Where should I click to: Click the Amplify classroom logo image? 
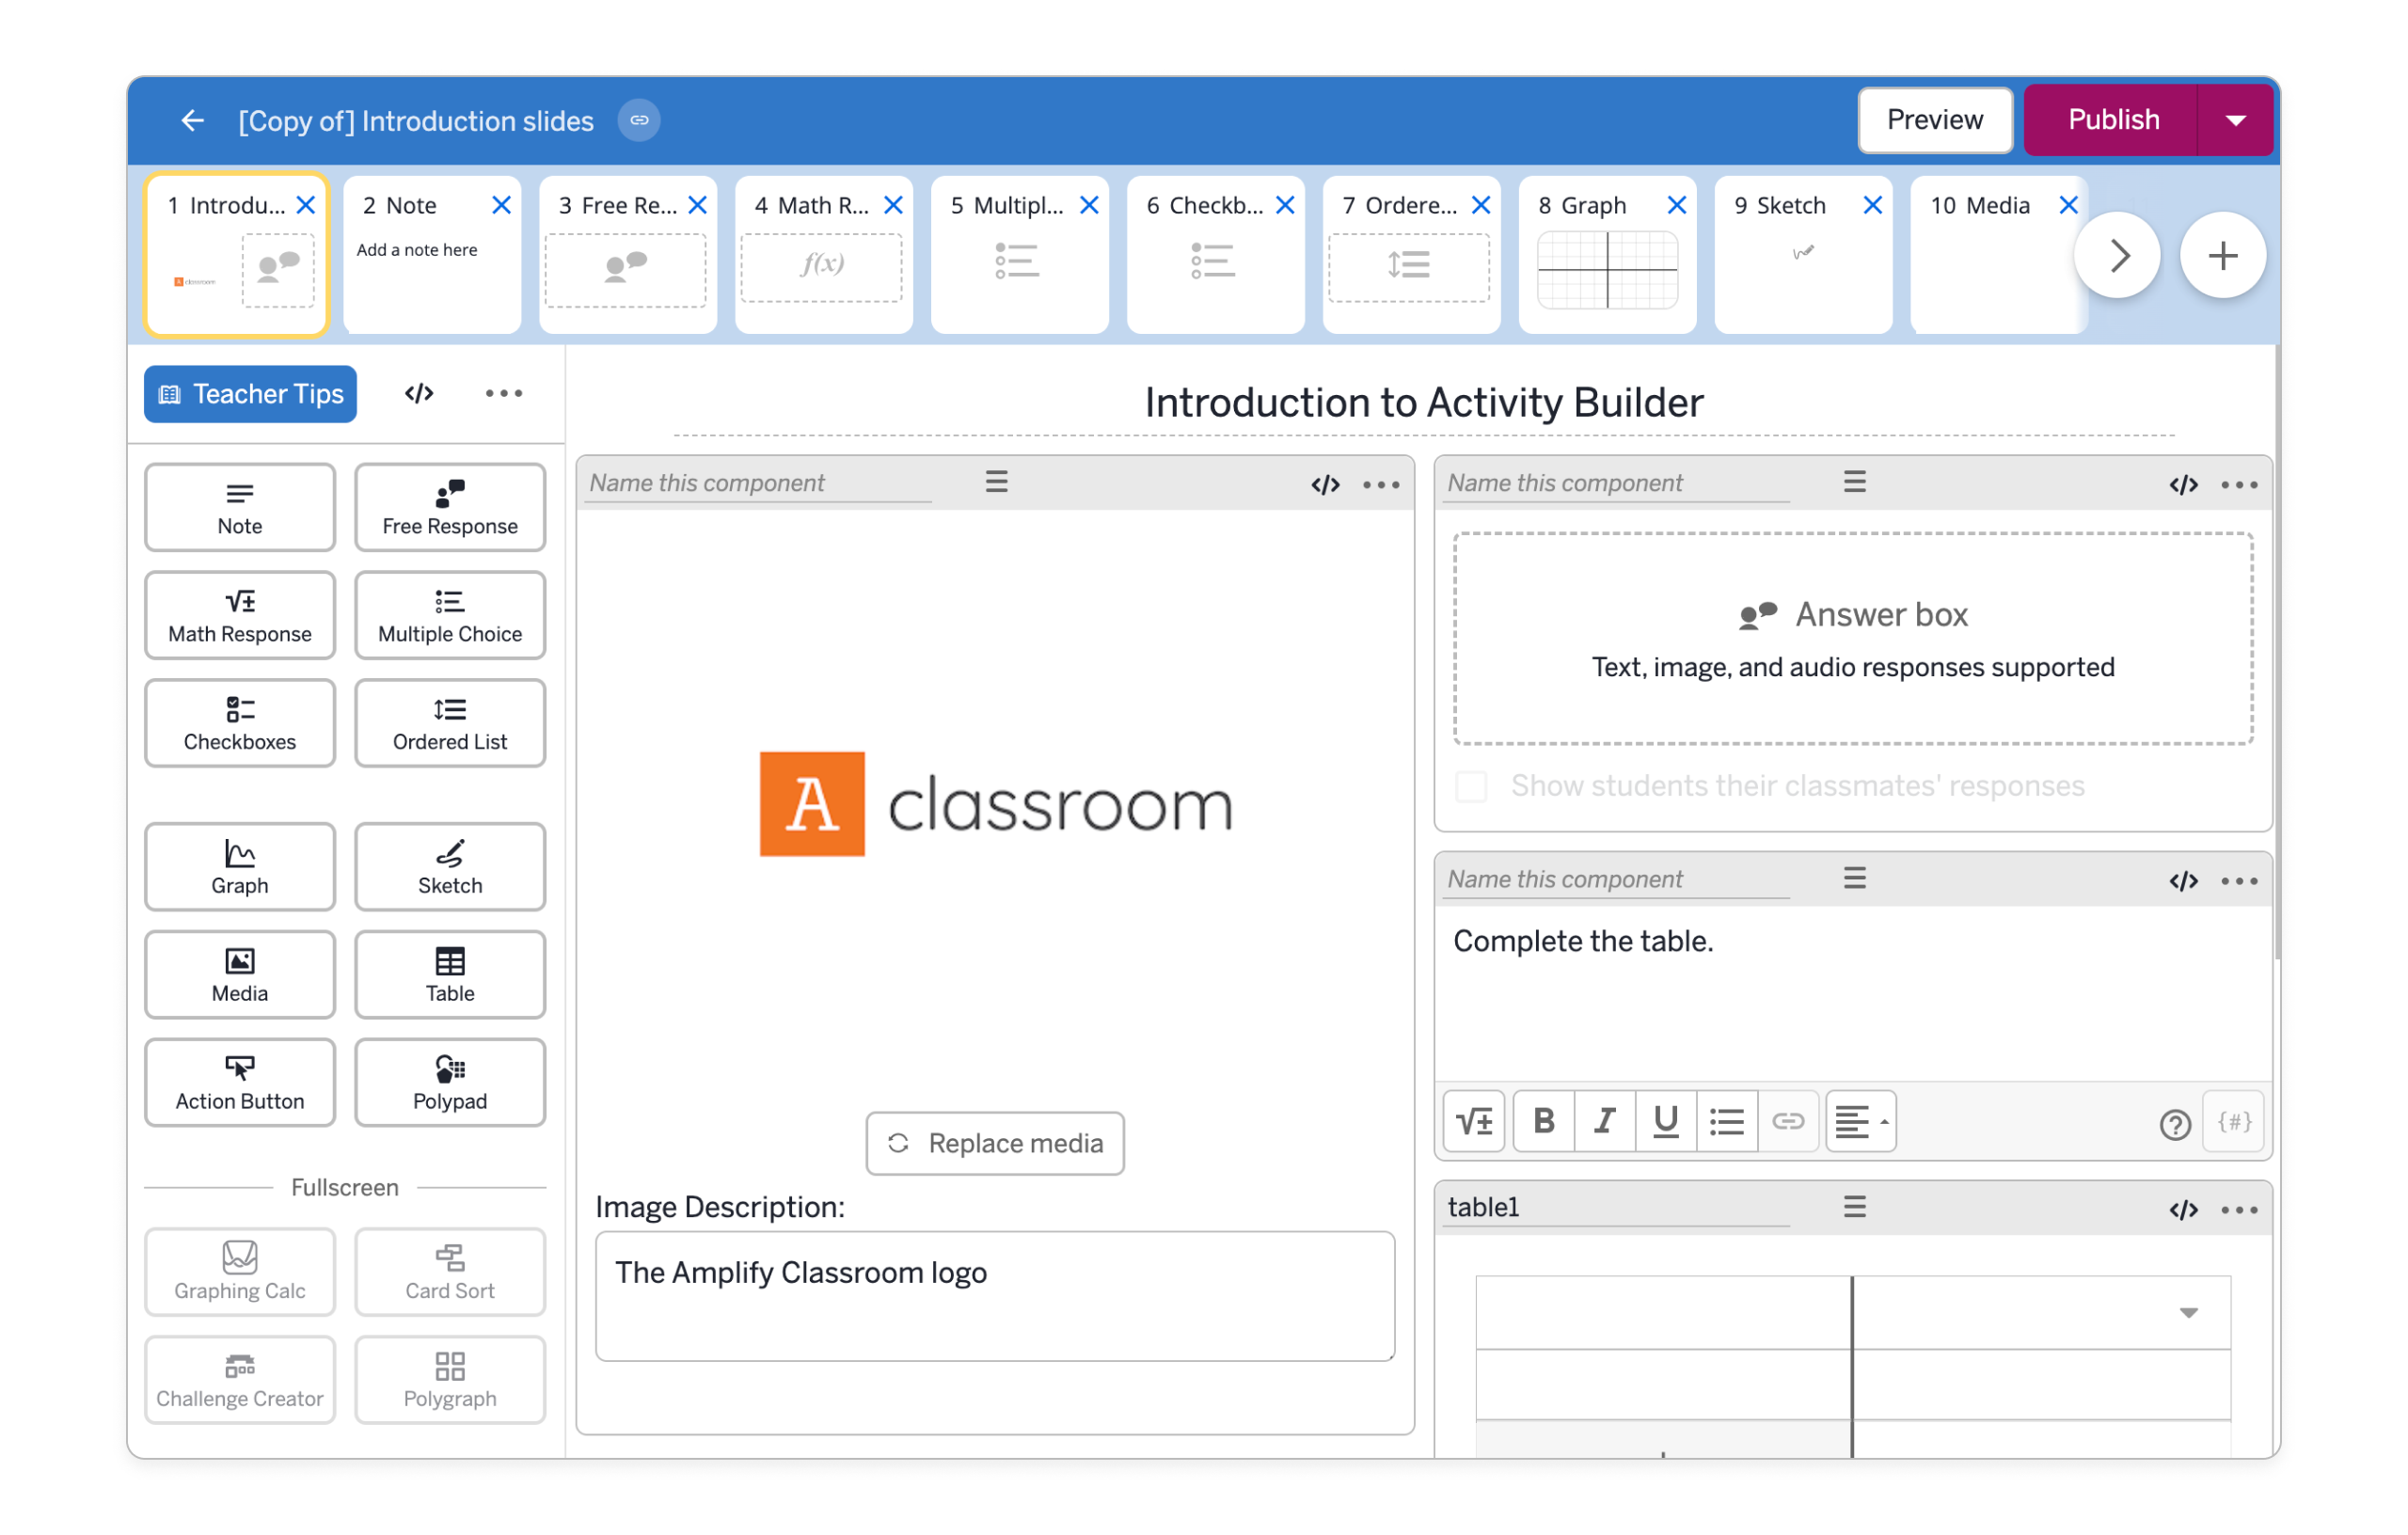coord(997,805)
